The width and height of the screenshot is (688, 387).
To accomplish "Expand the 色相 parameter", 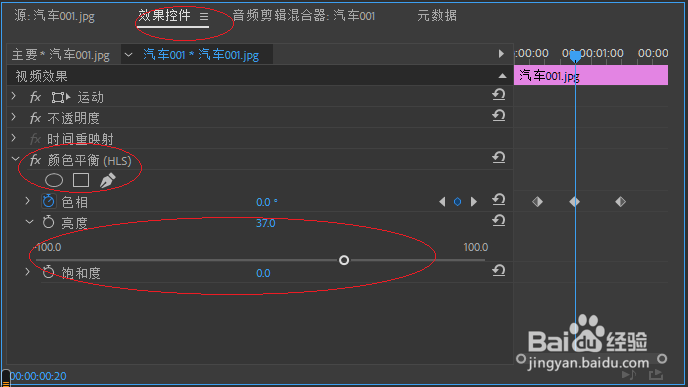I will (x=28, y=201).
